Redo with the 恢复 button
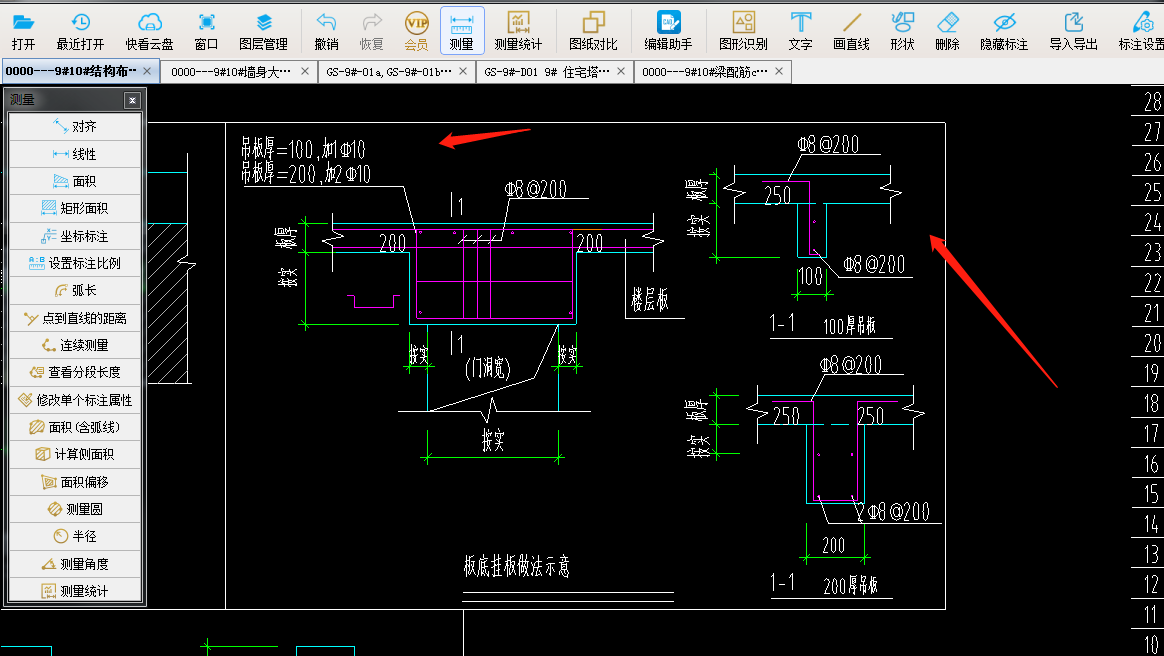 pyautogui.click(x=371, y=31)
